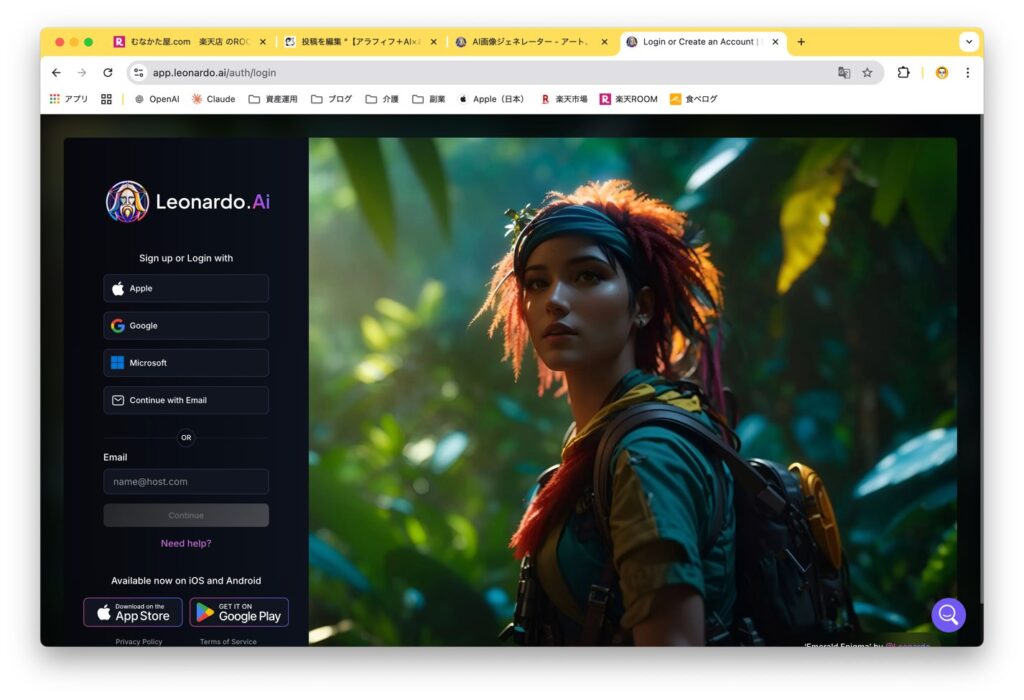Open the browser extensions puzzle icon
Image resolution: width=1024 pixels, height=700 pixels.
(904, 73)
